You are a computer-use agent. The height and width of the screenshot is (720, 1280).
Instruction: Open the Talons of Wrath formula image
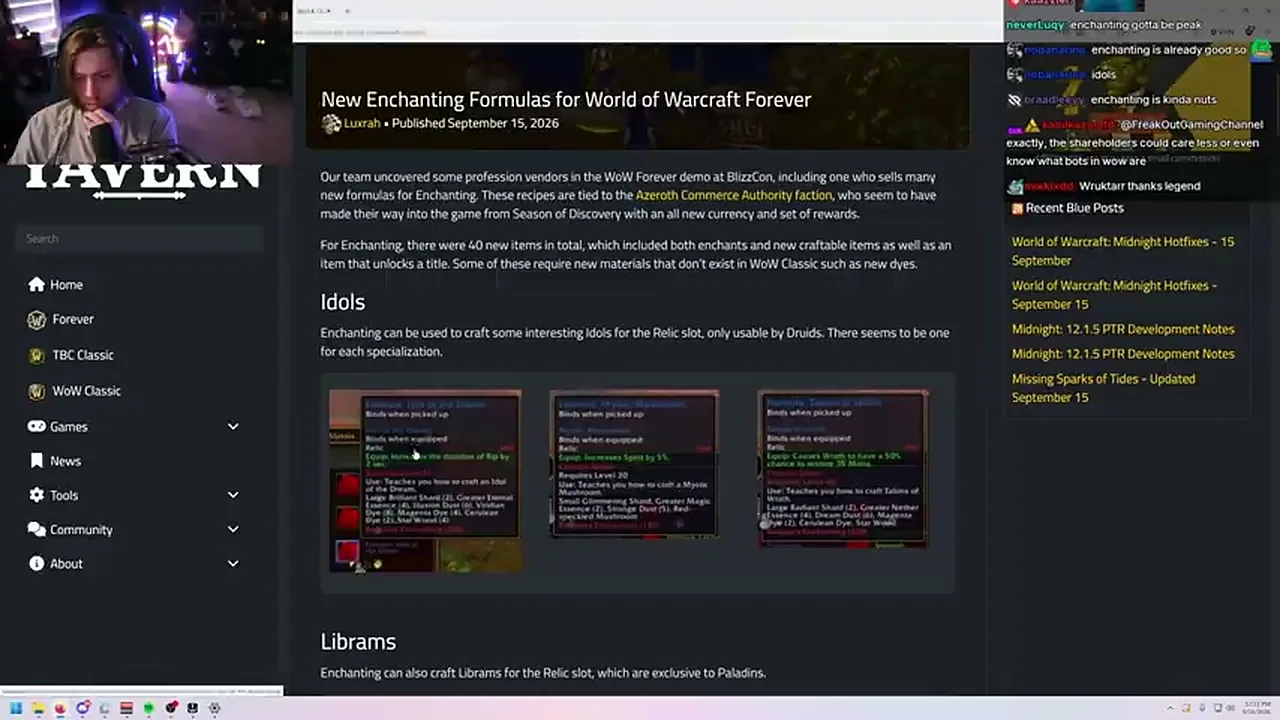[x=843, y=469]
